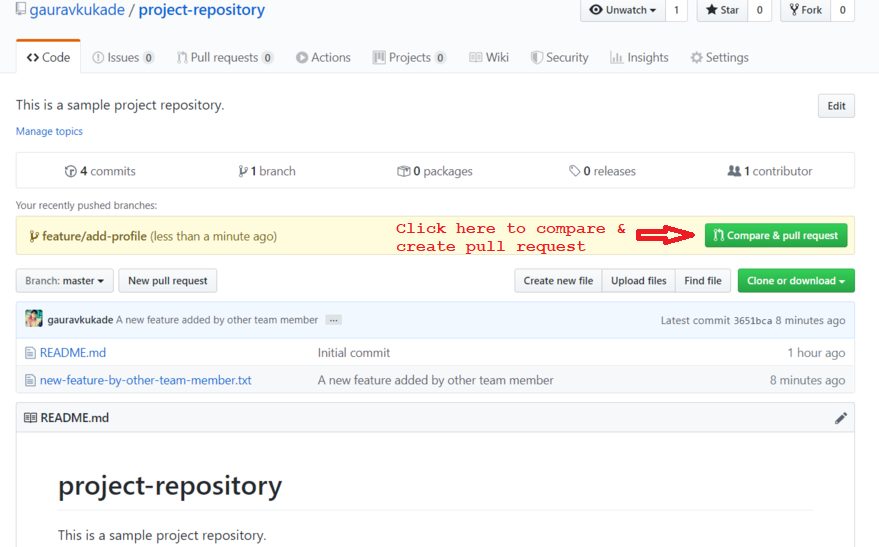Open the Initial commit message link

(x=354, y=353)
